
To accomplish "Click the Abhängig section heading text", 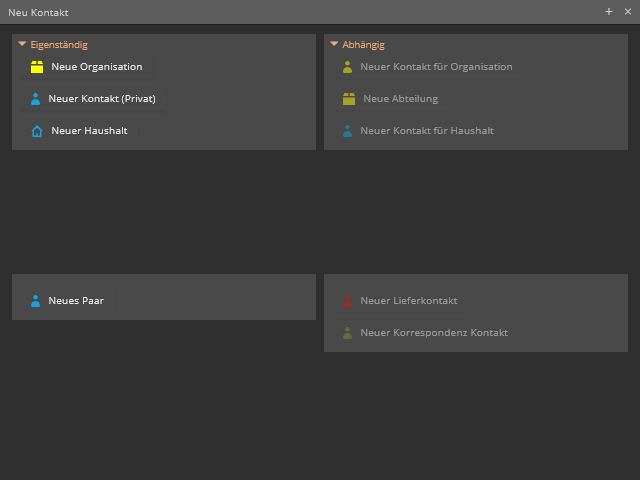I will 363,44.
